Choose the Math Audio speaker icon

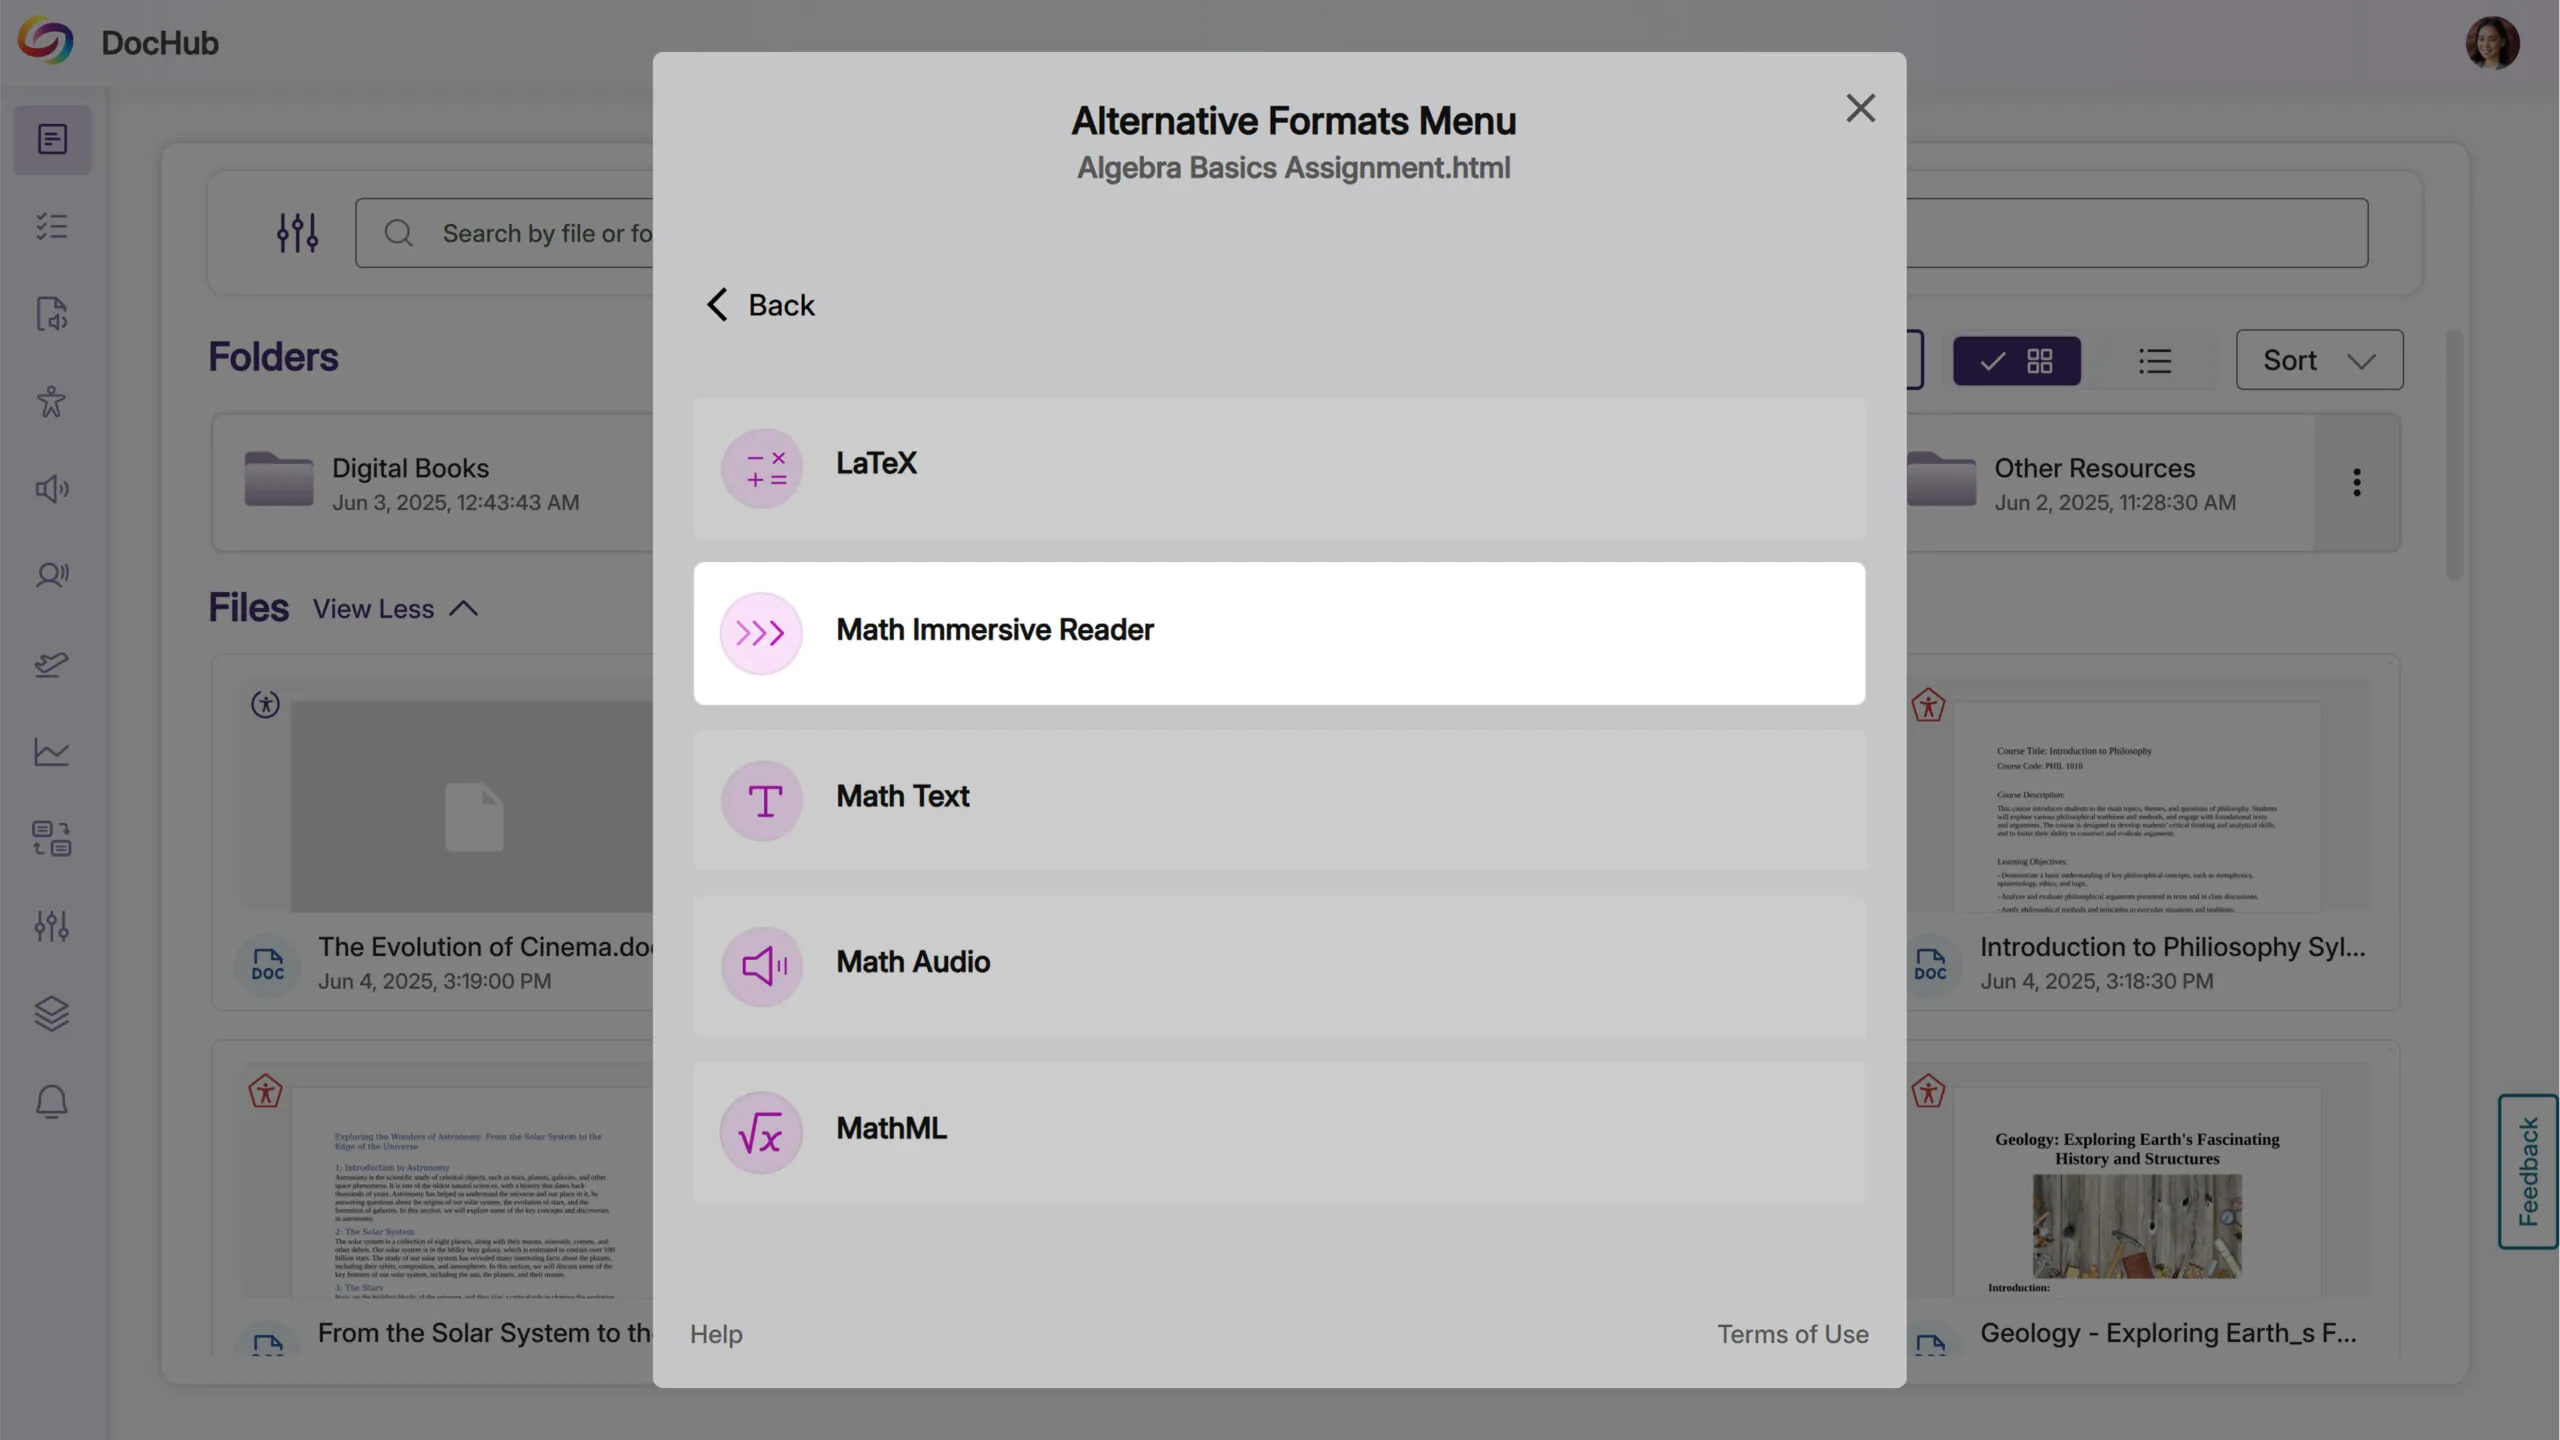tap(761, 966)
